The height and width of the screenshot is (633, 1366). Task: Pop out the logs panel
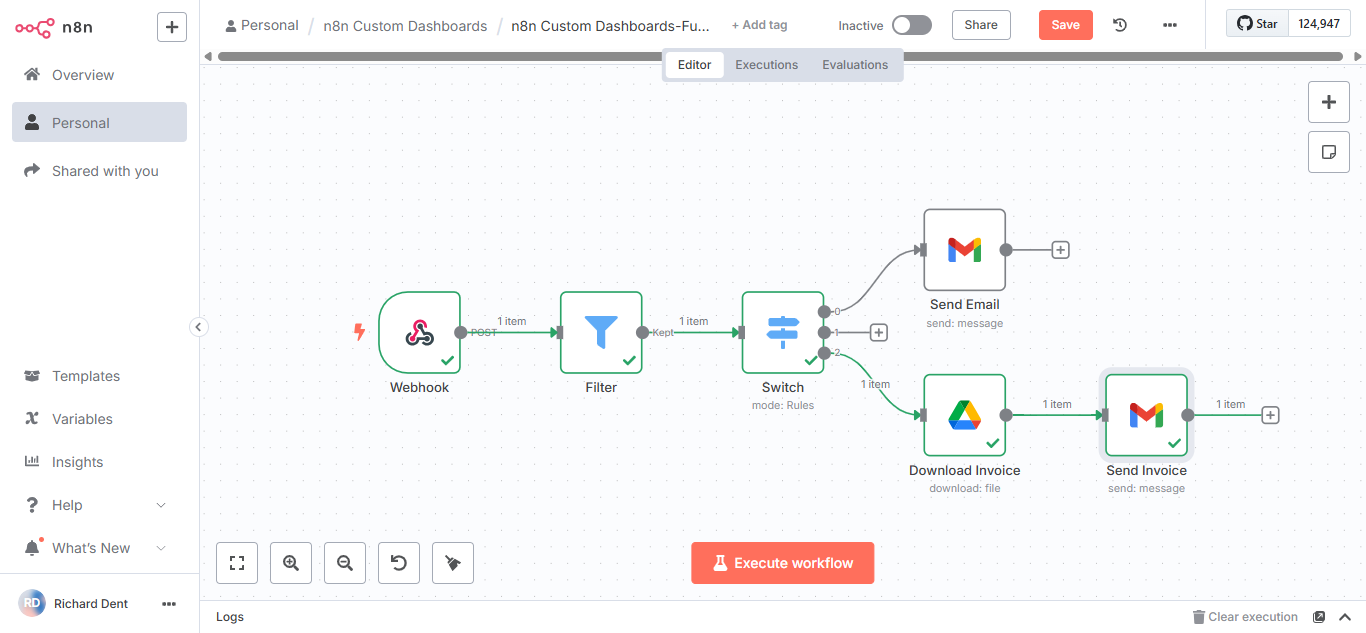1319,617
